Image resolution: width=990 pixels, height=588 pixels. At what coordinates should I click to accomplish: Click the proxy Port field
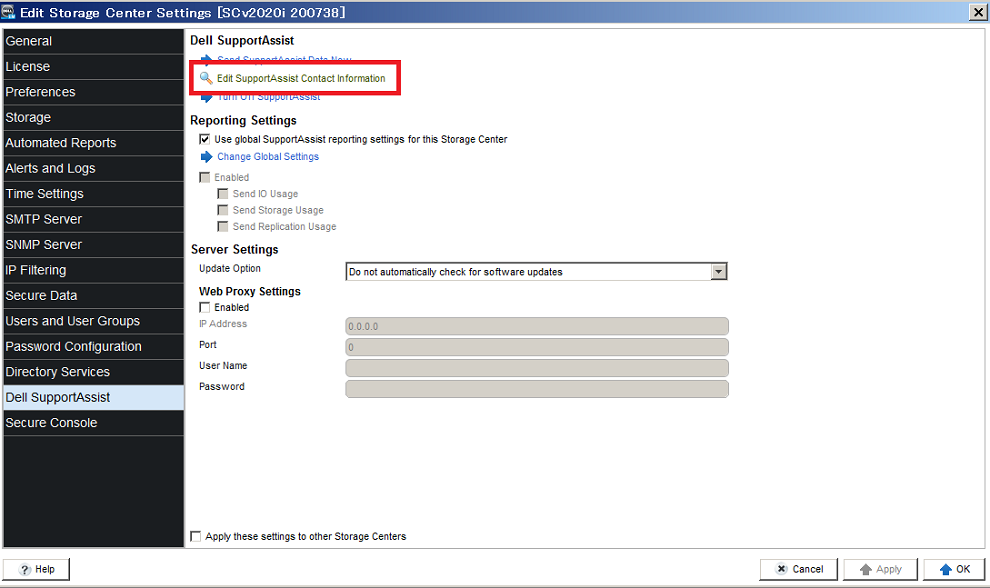pos(537,347)
